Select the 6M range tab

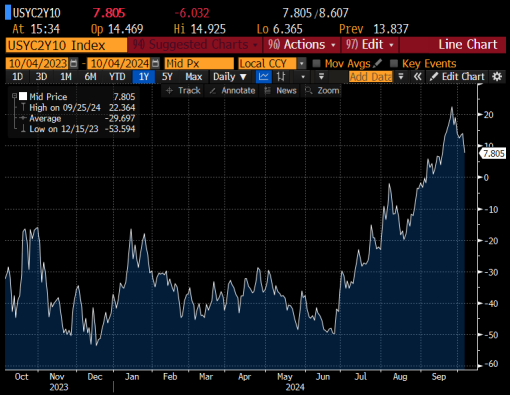90,77
